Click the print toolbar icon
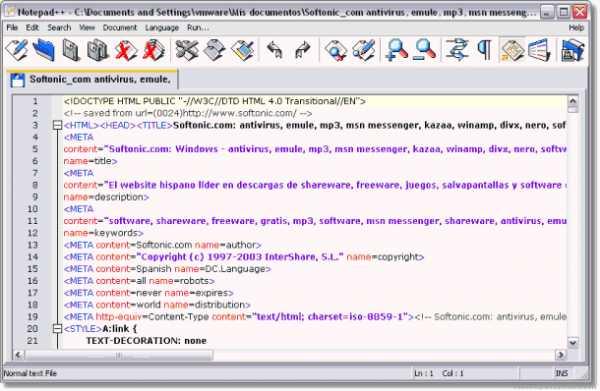This screenshot has width=600, height=391. 572,50
